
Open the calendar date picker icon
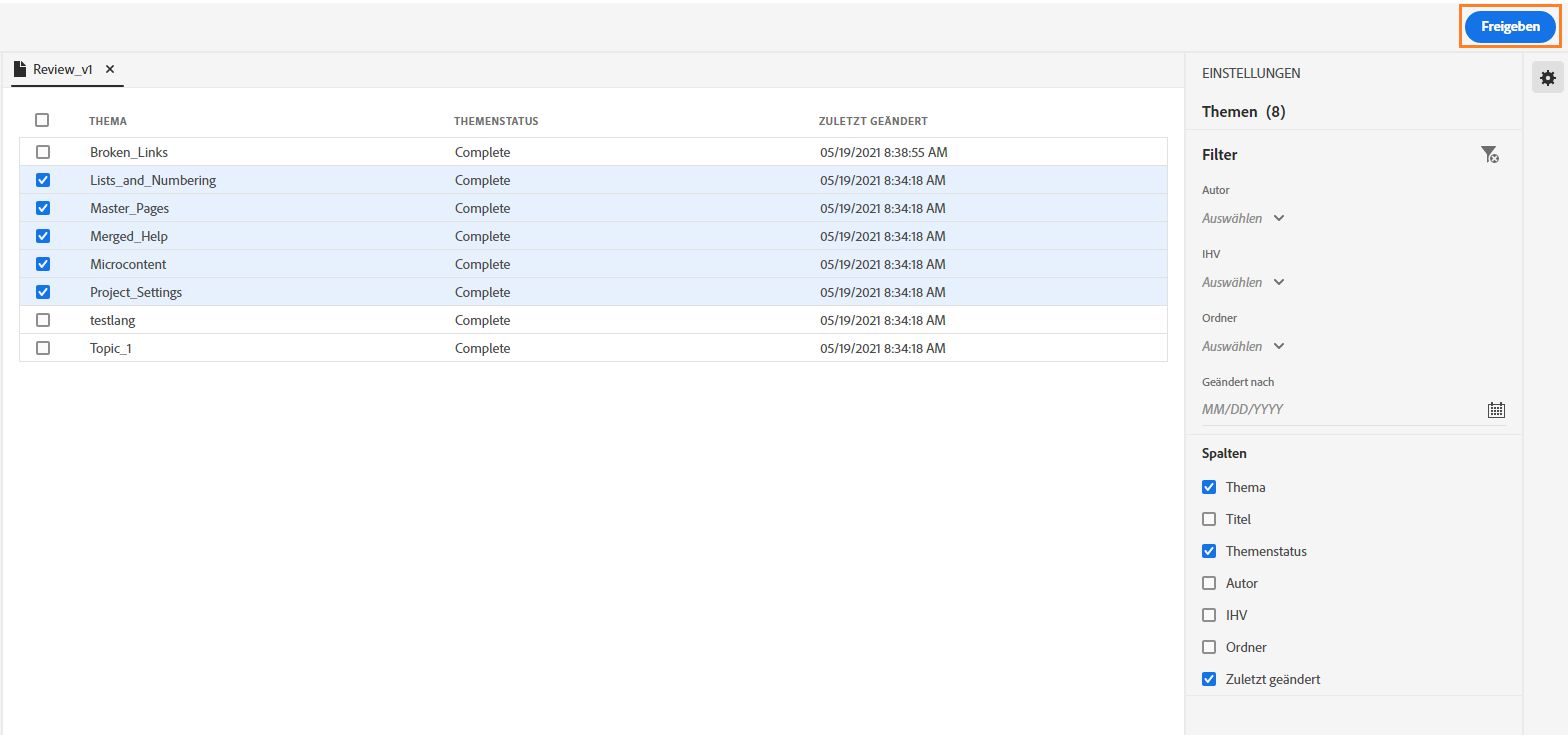1496,409
